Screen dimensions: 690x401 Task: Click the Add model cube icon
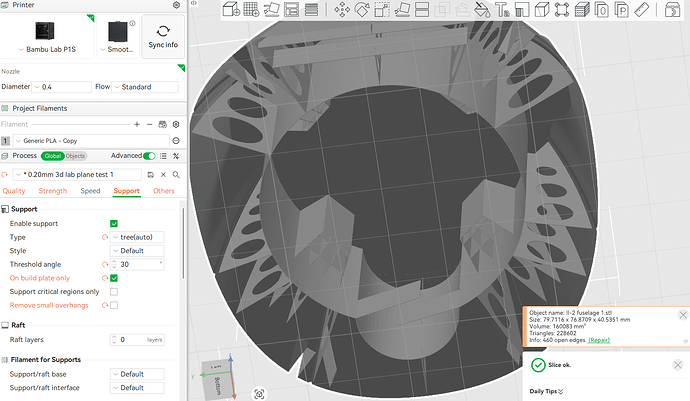[x=231, y=9]
